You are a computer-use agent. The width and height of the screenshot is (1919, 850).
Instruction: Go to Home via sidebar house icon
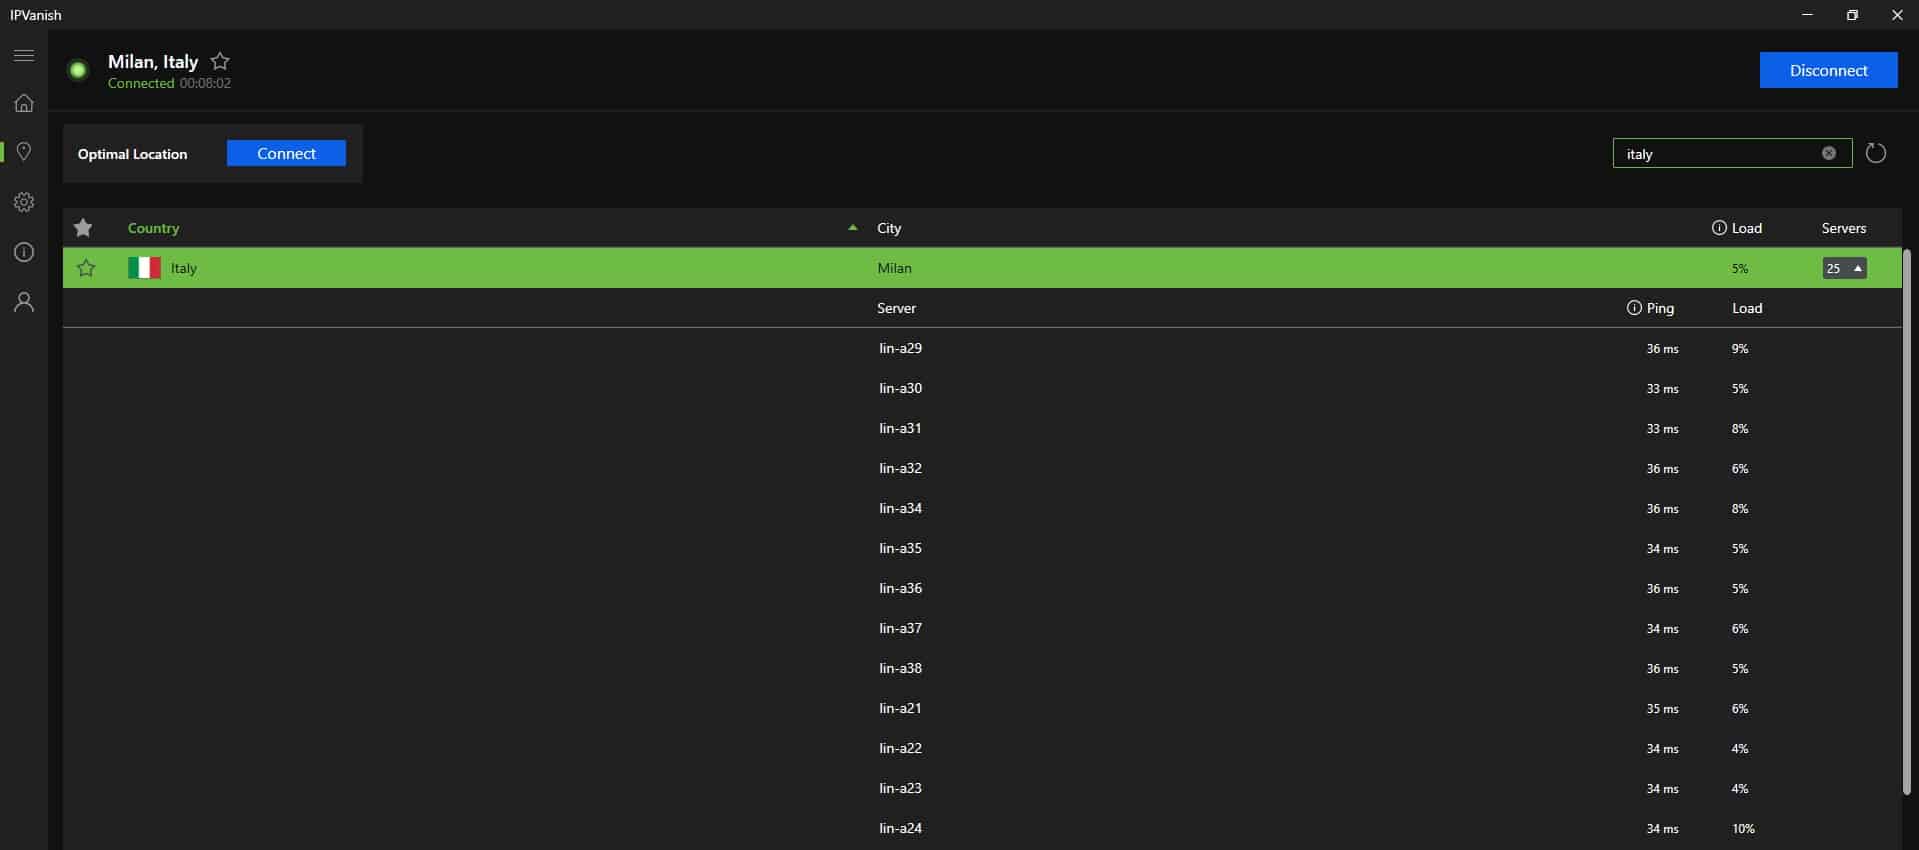click(x=24, y=103)
